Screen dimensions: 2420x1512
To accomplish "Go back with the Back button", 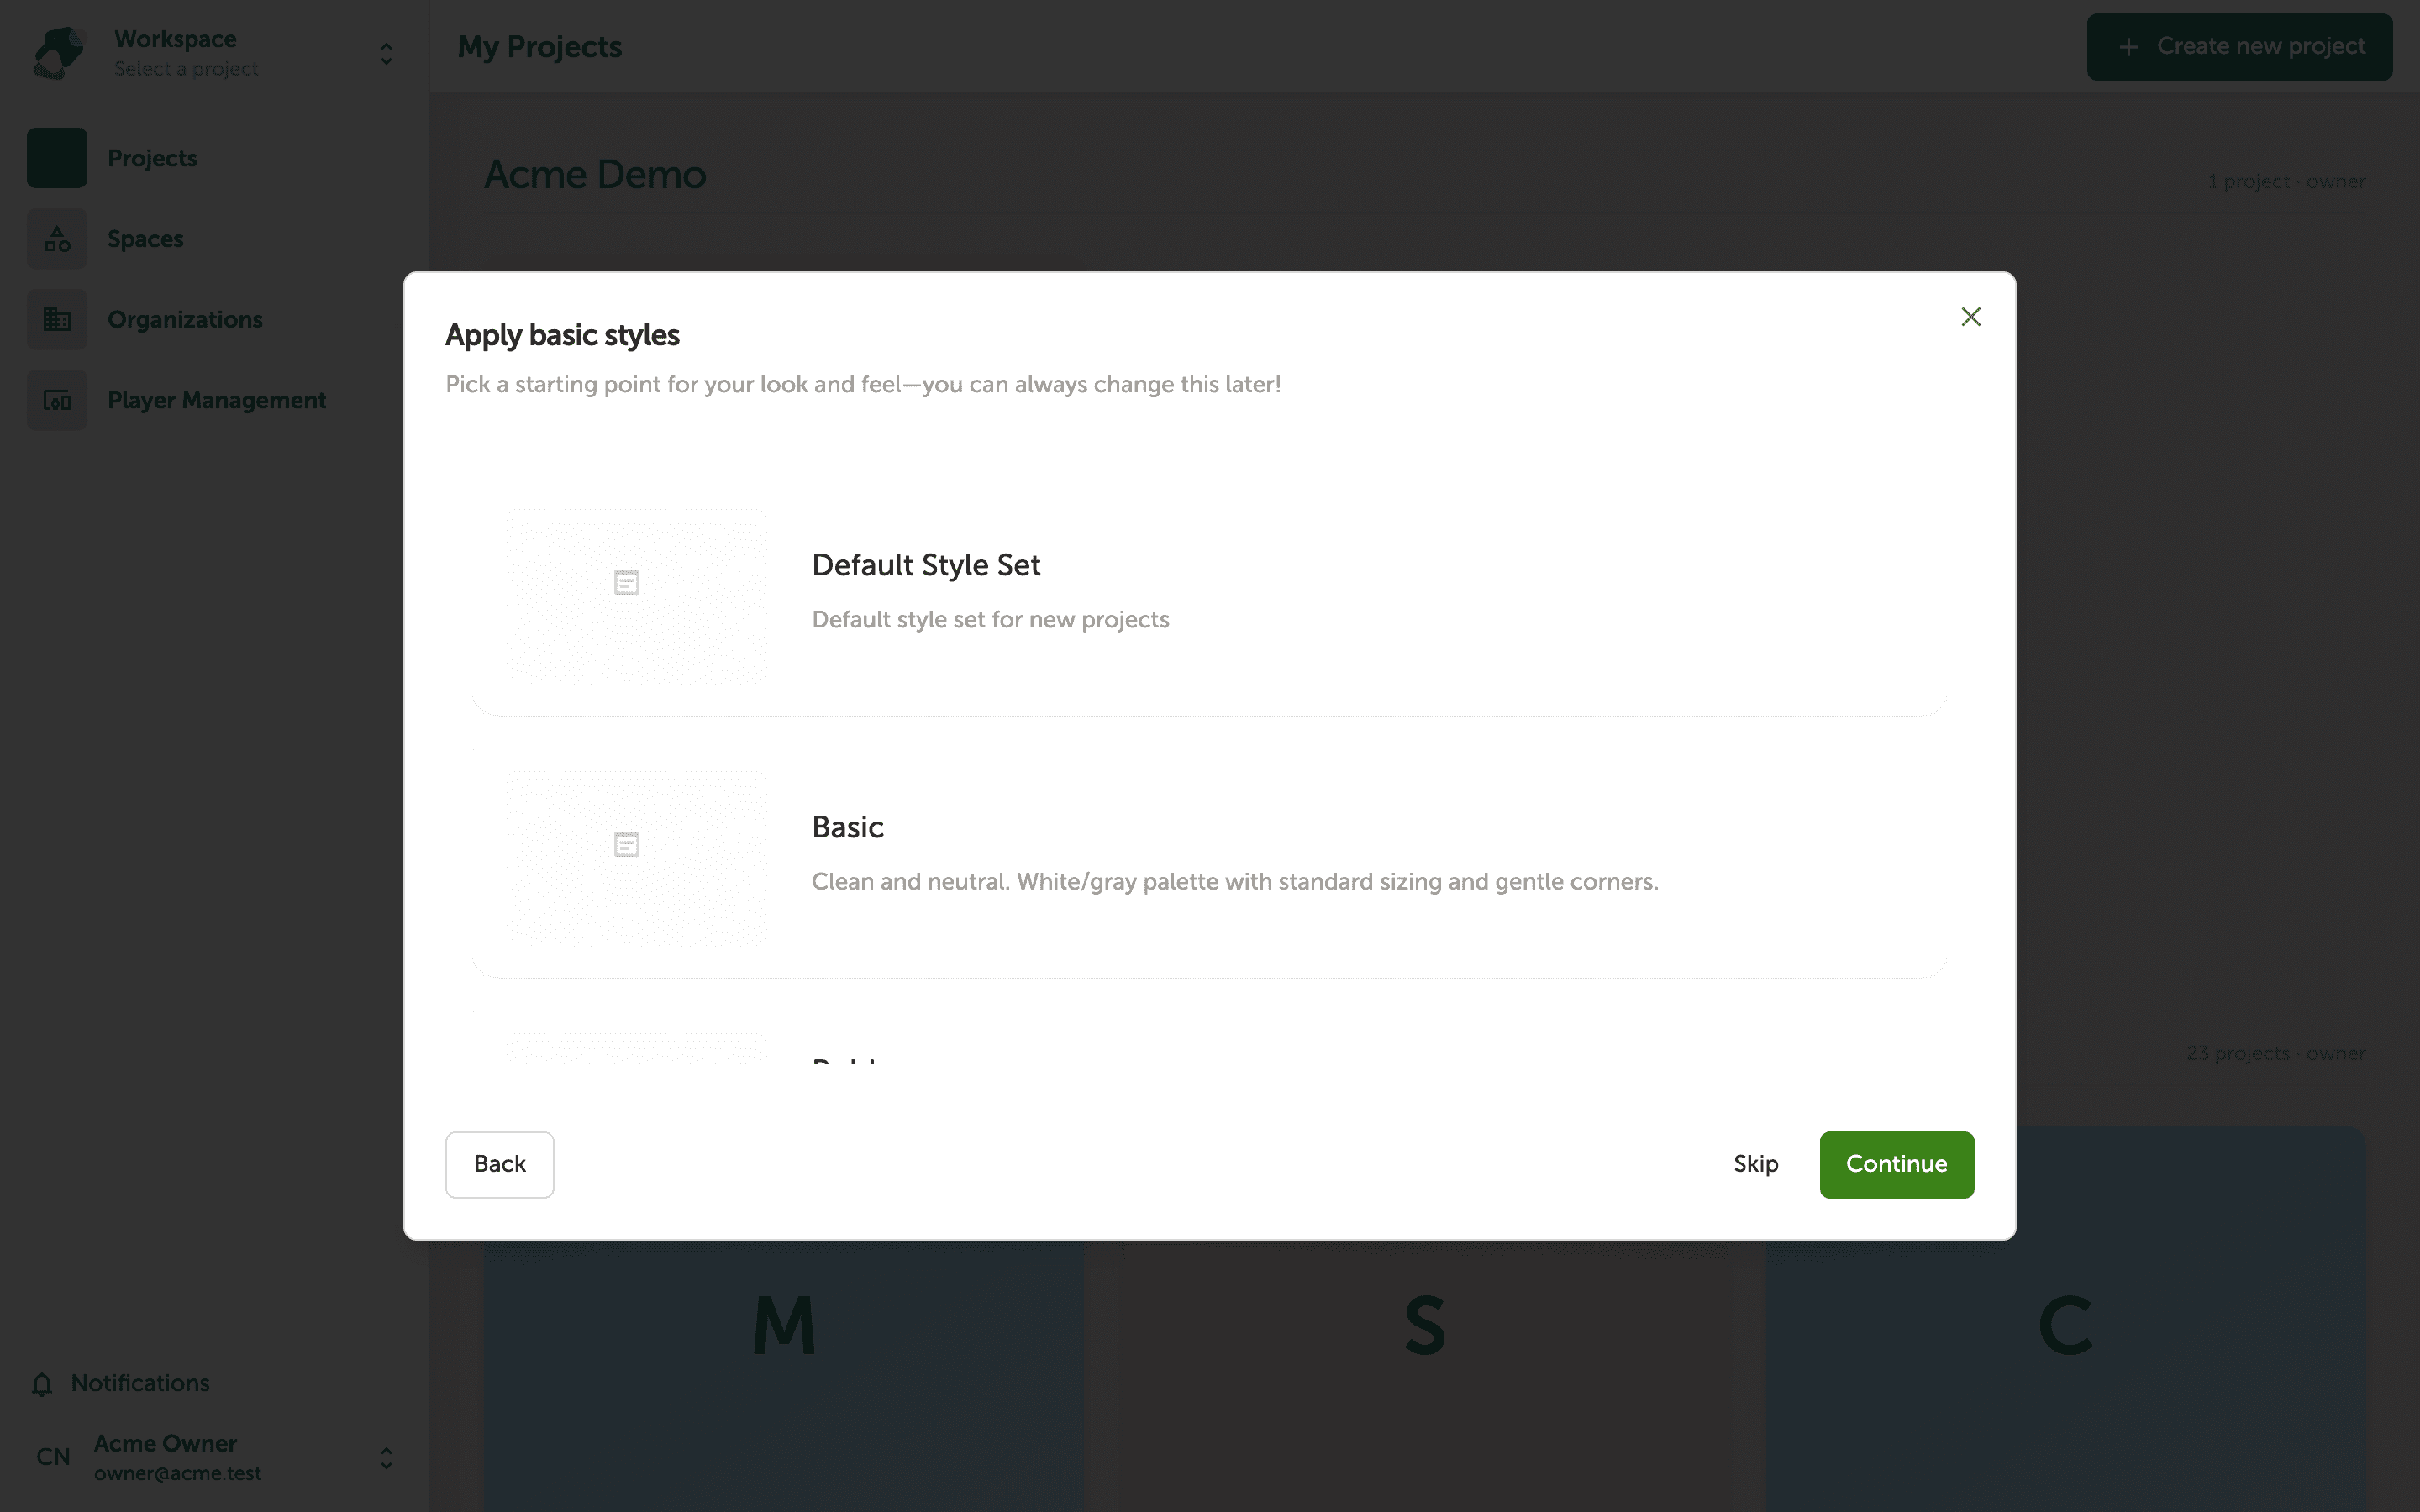I will [x=499, y=1164].
